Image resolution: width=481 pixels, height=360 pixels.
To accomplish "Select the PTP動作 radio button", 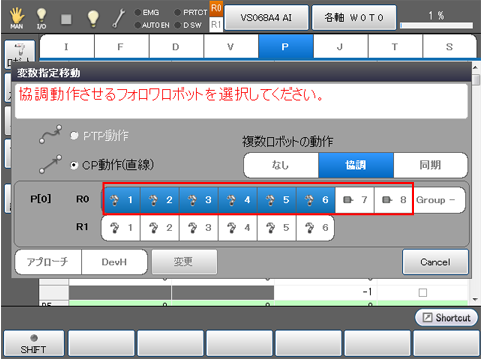I will [74, 136].
